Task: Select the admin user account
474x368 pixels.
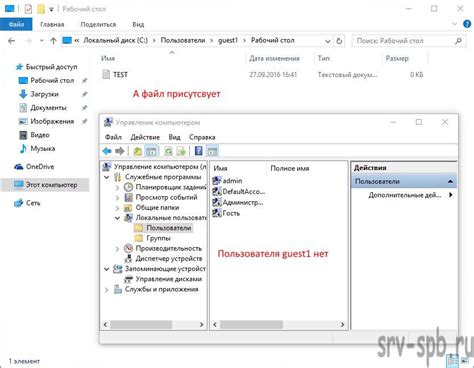Action: point(227,181)
